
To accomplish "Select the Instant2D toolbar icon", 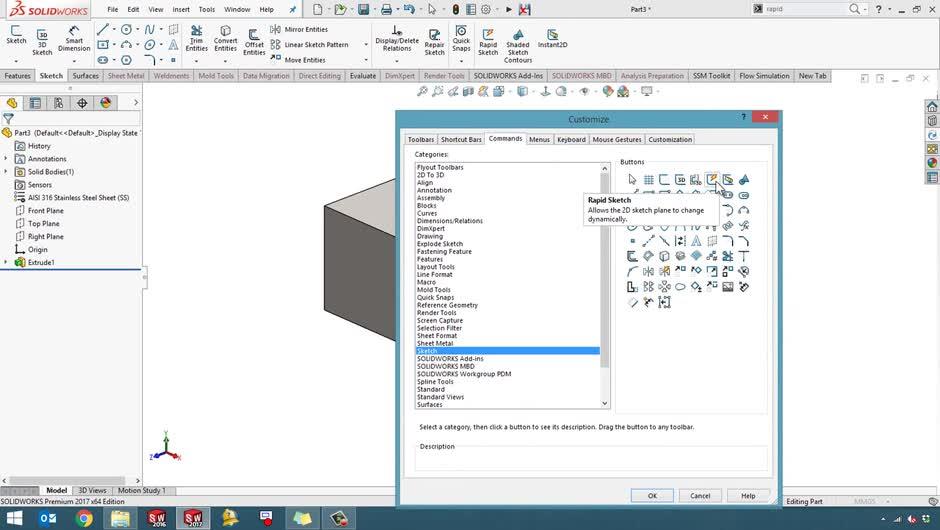I will (x=552, y=38).
